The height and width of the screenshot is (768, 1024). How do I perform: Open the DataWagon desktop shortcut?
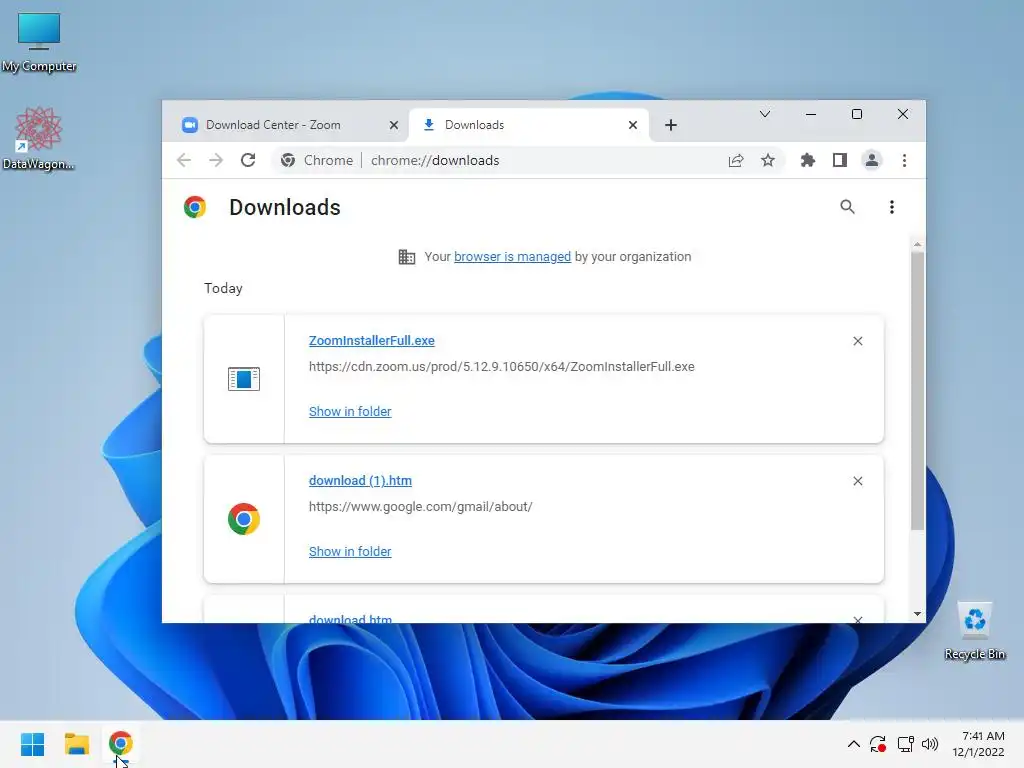coord(39,138)
